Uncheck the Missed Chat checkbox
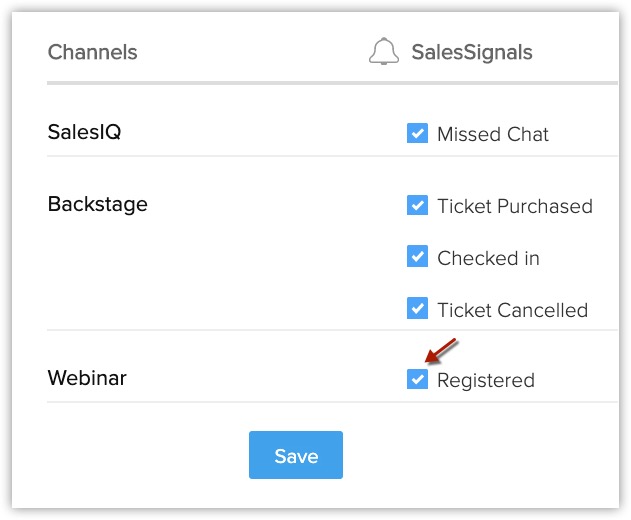This screenshot has width=631, height=520. point(418,133)
